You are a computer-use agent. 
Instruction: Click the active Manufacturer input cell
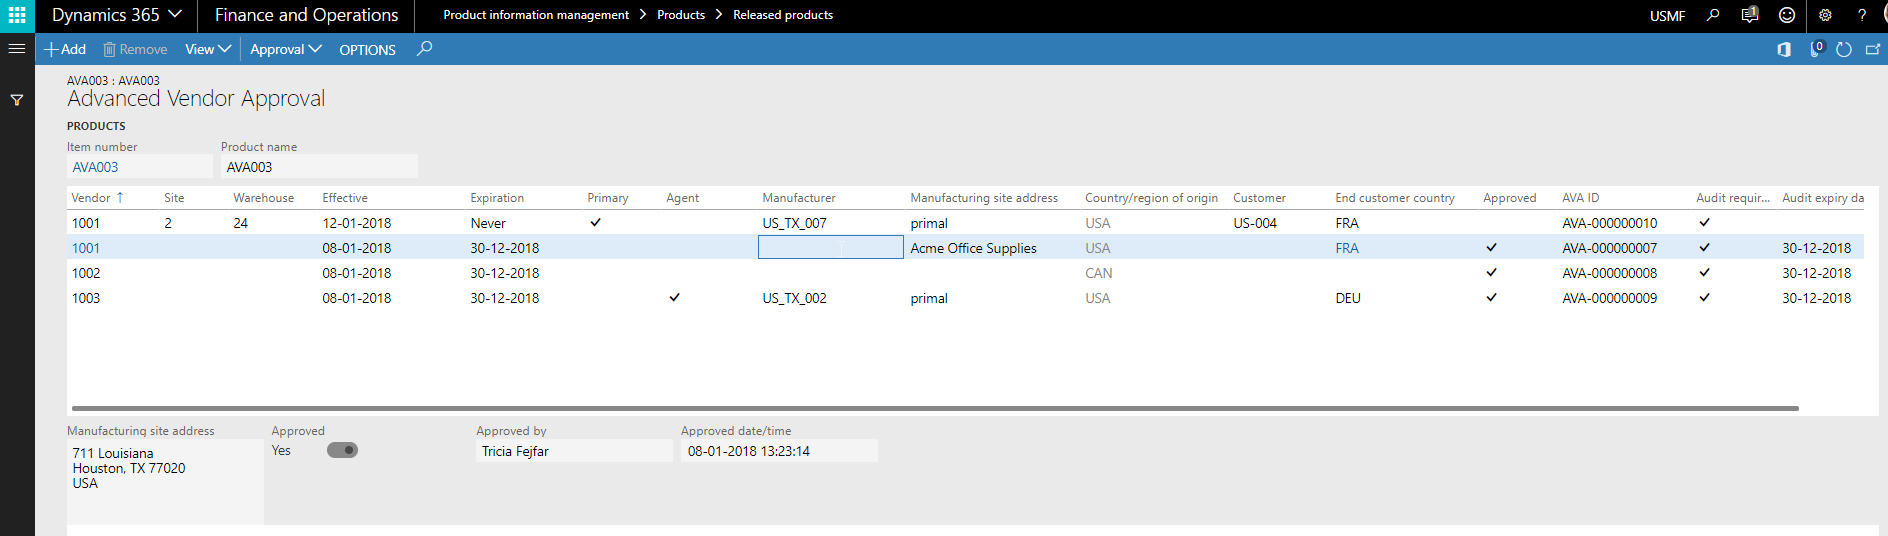click(x=831, y=247)
